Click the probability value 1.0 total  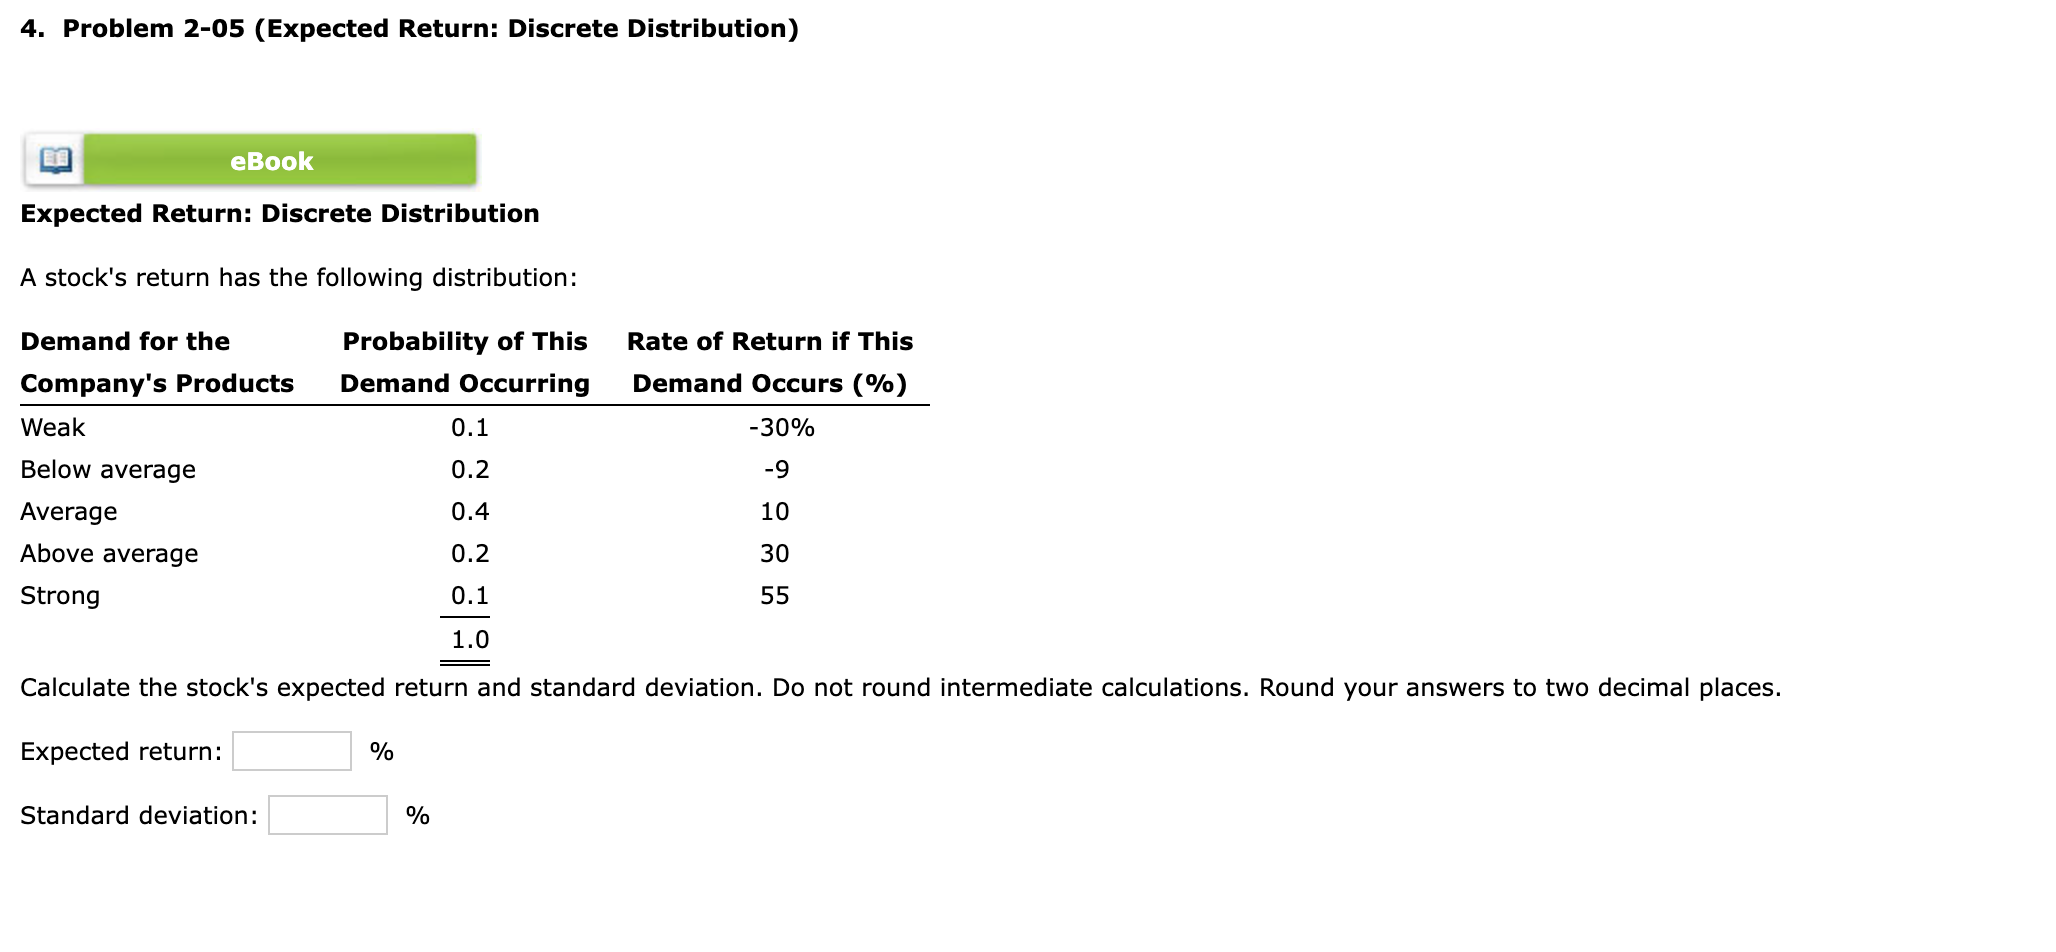[x=468, y=637]
